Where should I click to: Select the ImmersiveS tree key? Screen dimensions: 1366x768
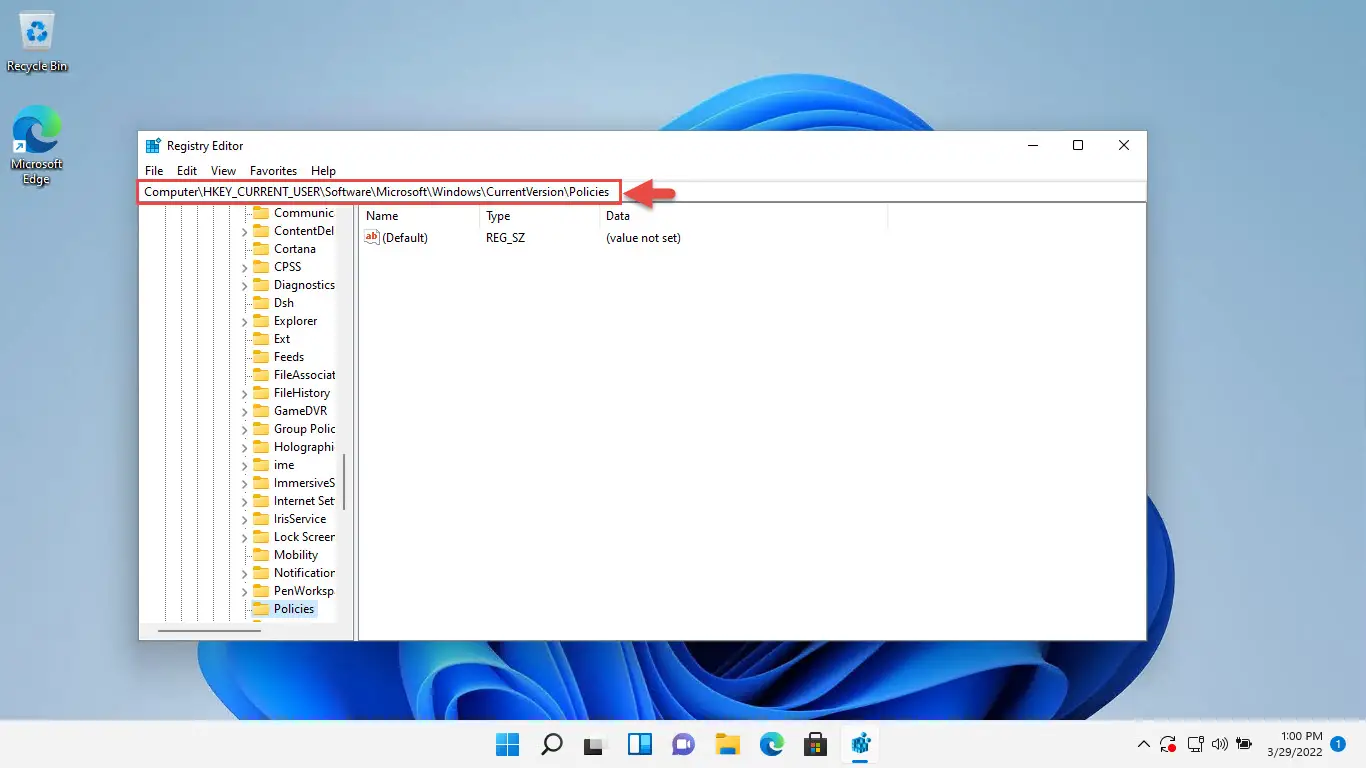coord(304,483)
